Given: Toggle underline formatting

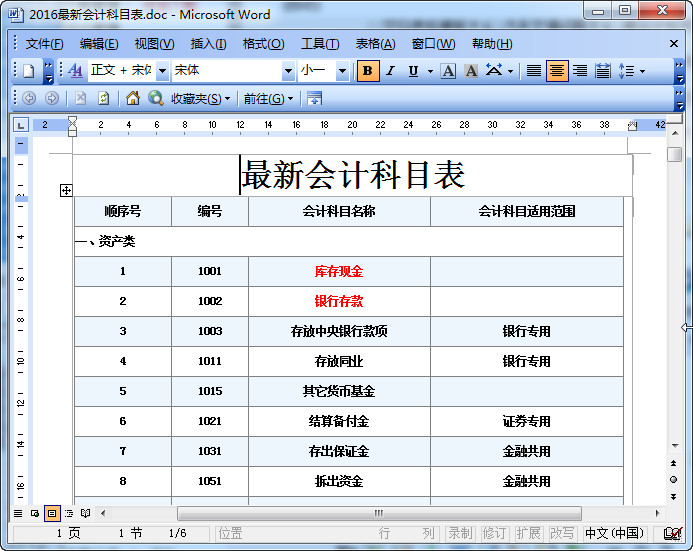Looking at the screenshot, I should [413, 71].
